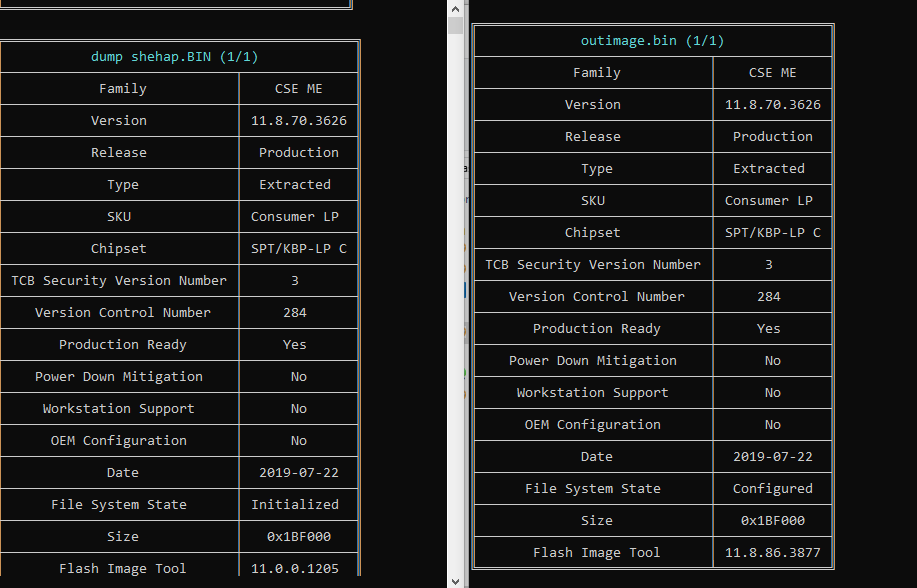
Task: Click 'SKU' label in outimage.bin table
Action: [592, 201]
